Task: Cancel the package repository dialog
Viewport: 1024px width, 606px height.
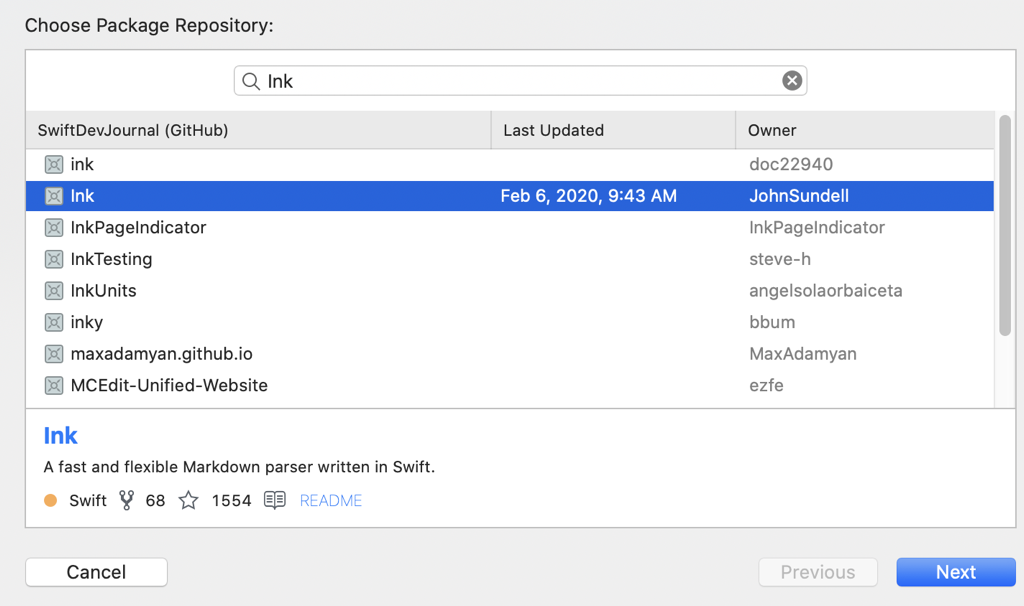Action: tap(96, 572)
